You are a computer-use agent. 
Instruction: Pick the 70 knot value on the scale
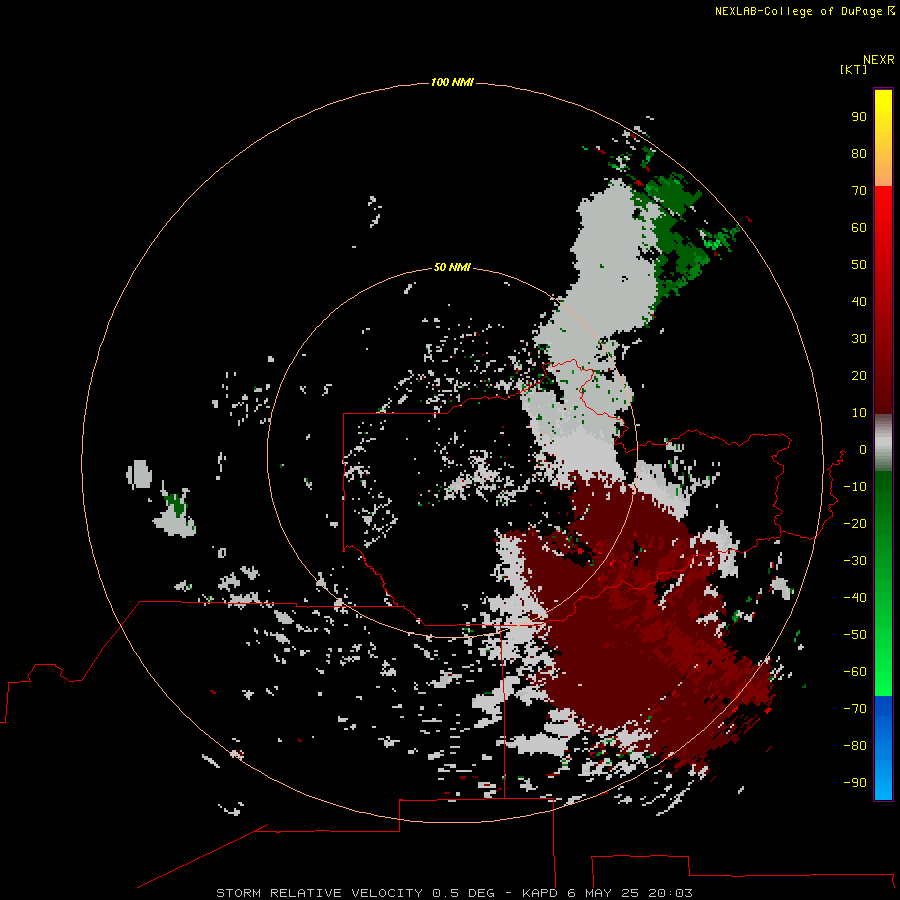tap(859, 191)
